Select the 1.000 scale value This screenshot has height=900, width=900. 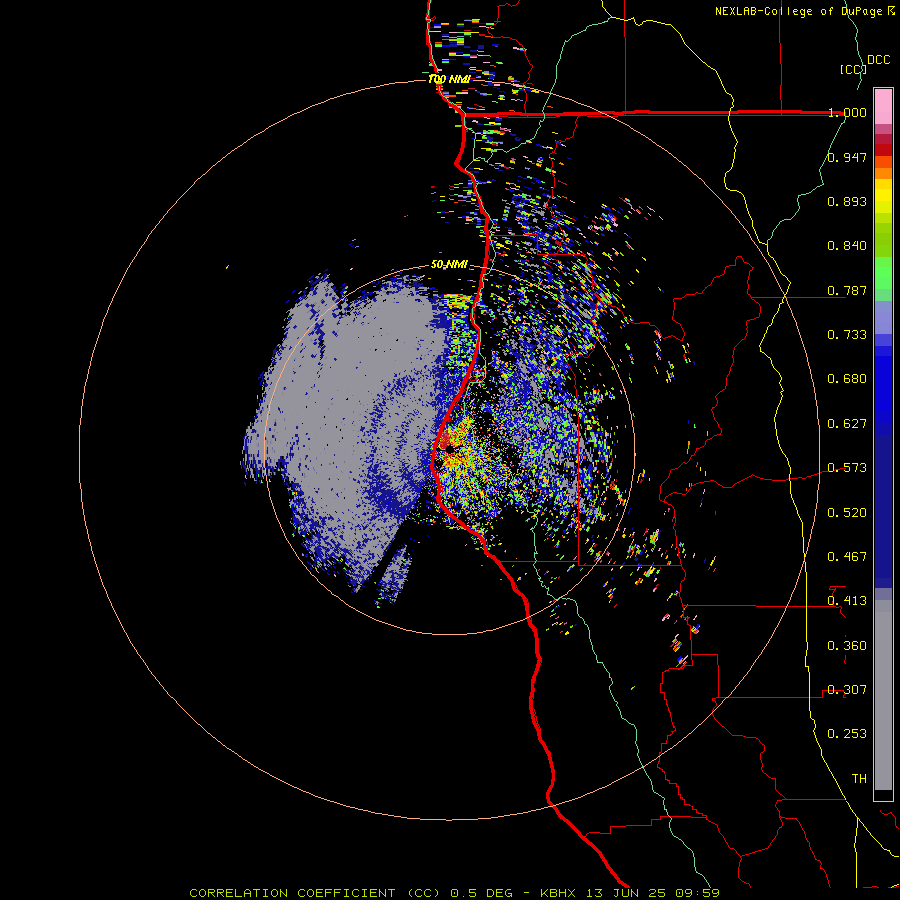tap(847, 112)
